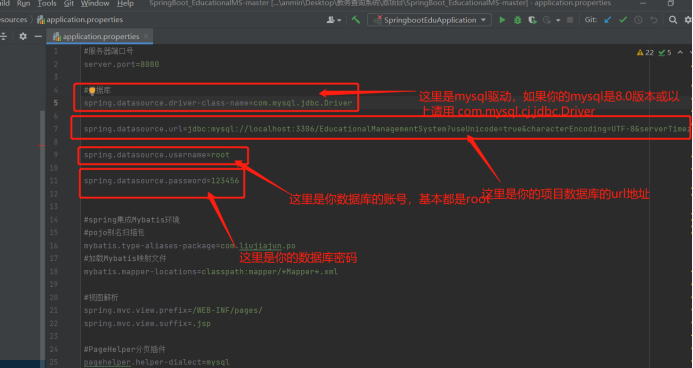Click line number 13 in the gutter
Image resolution: width=693 pixels, height=368 pixels.
[53, 206]
